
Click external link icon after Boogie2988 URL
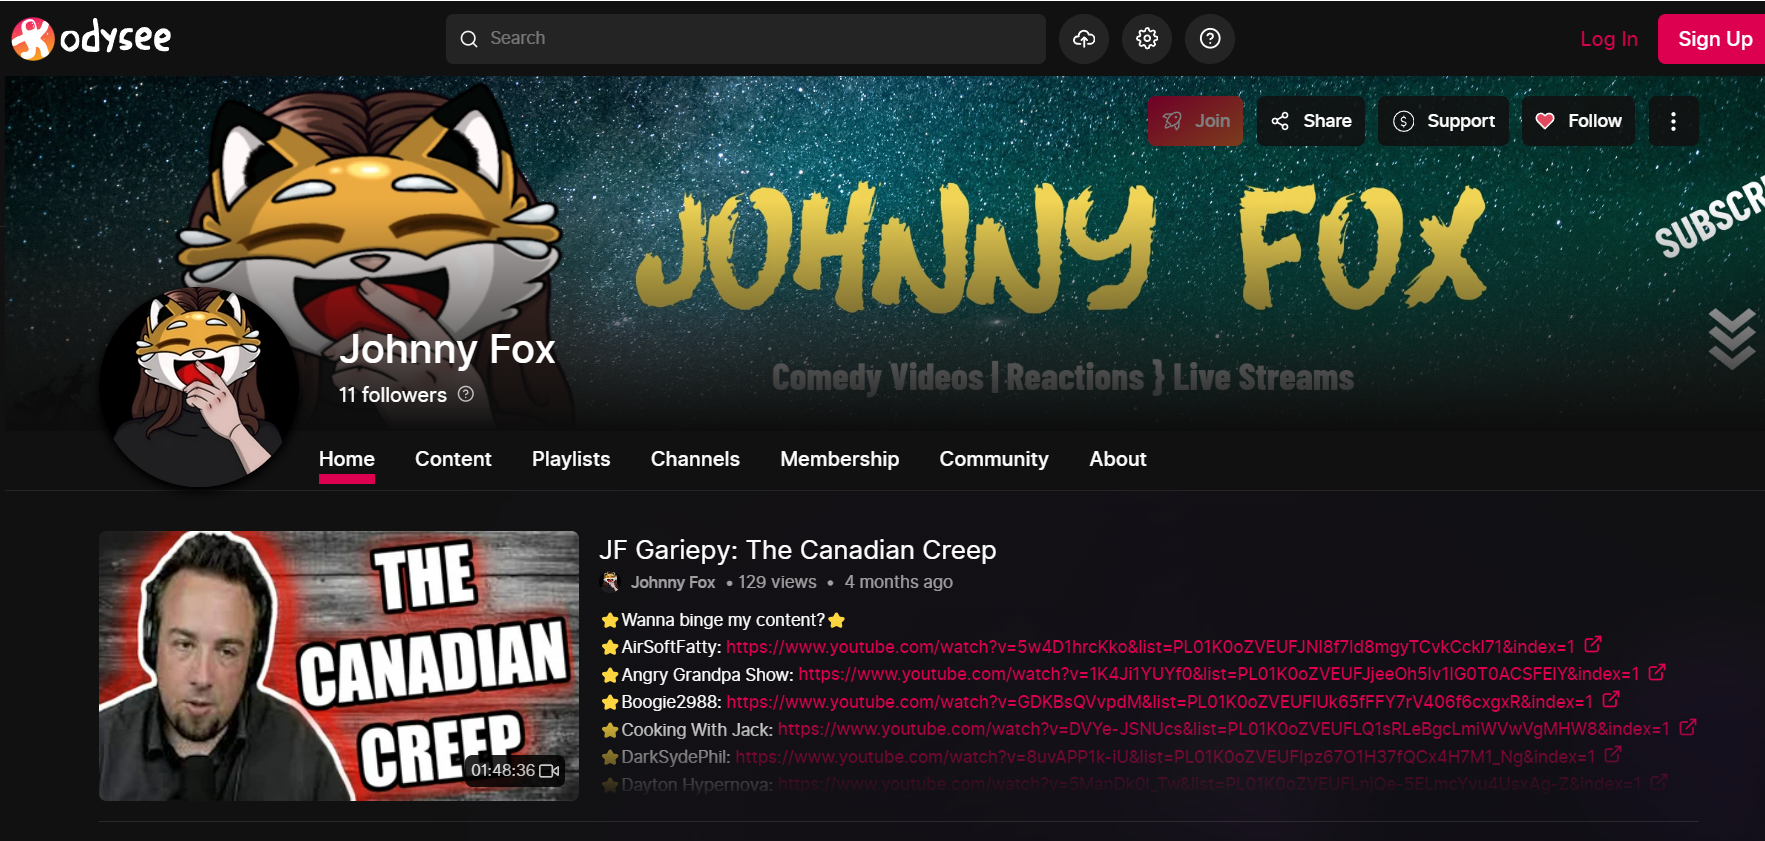pos(1611,700)
